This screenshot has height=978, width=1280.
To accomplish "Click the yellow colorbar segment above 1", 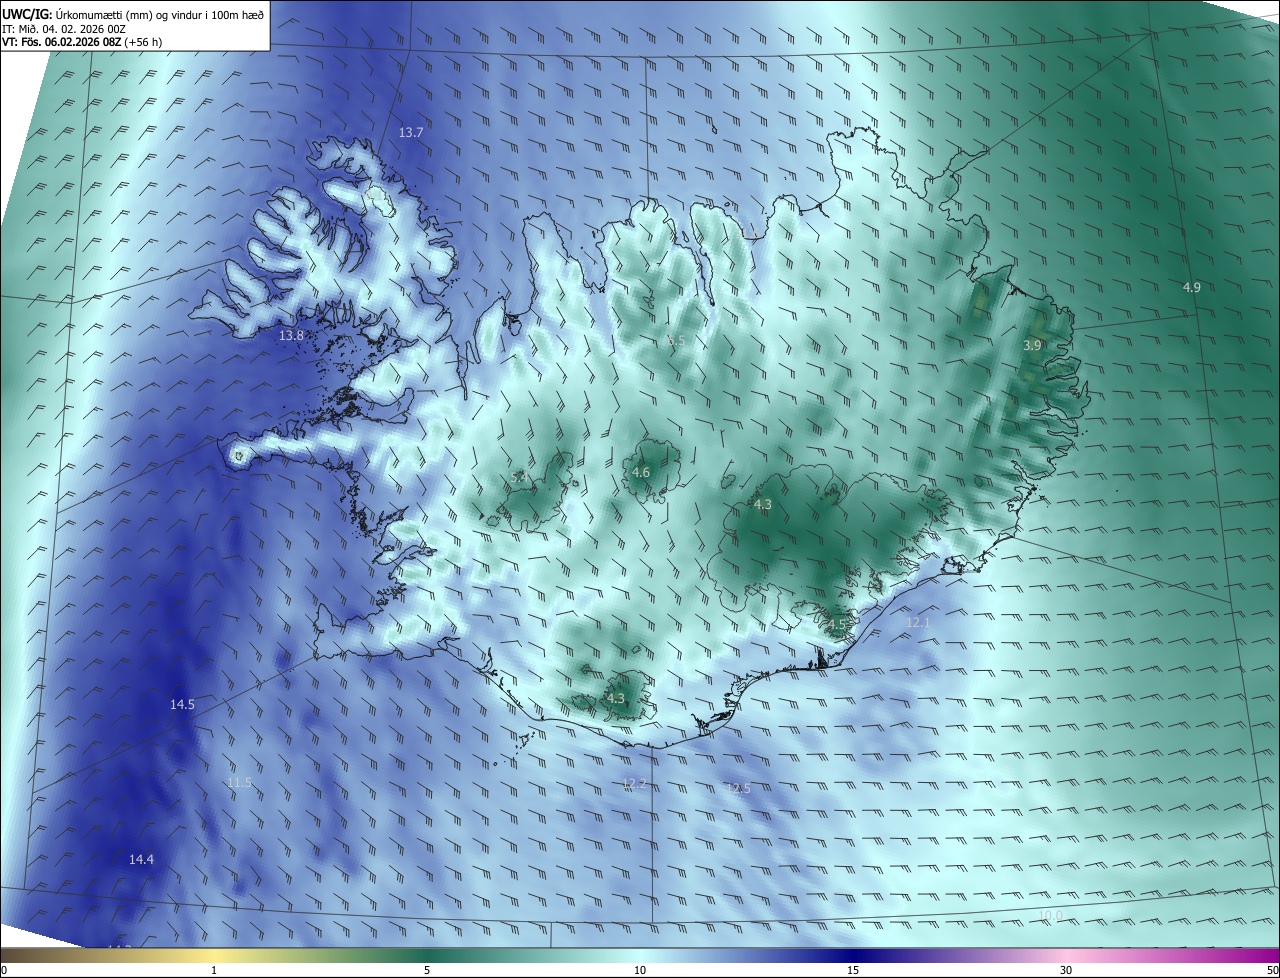I will click(214, 955).
